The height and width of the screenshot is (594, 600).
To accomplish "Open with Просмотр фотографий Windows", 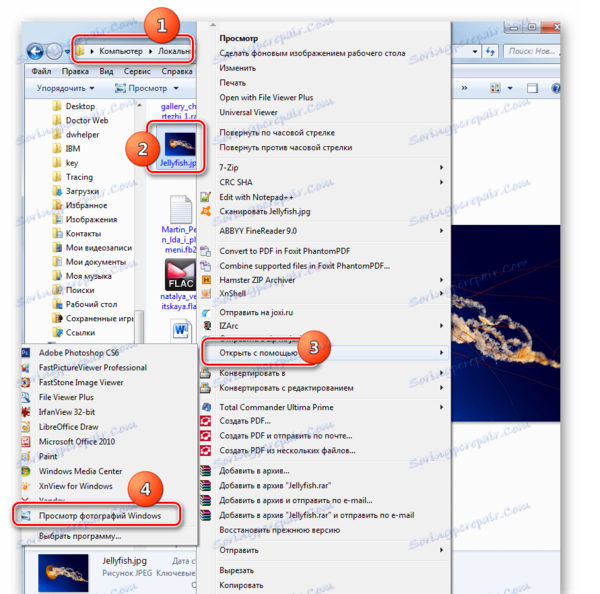I will (x=100, y=516).
